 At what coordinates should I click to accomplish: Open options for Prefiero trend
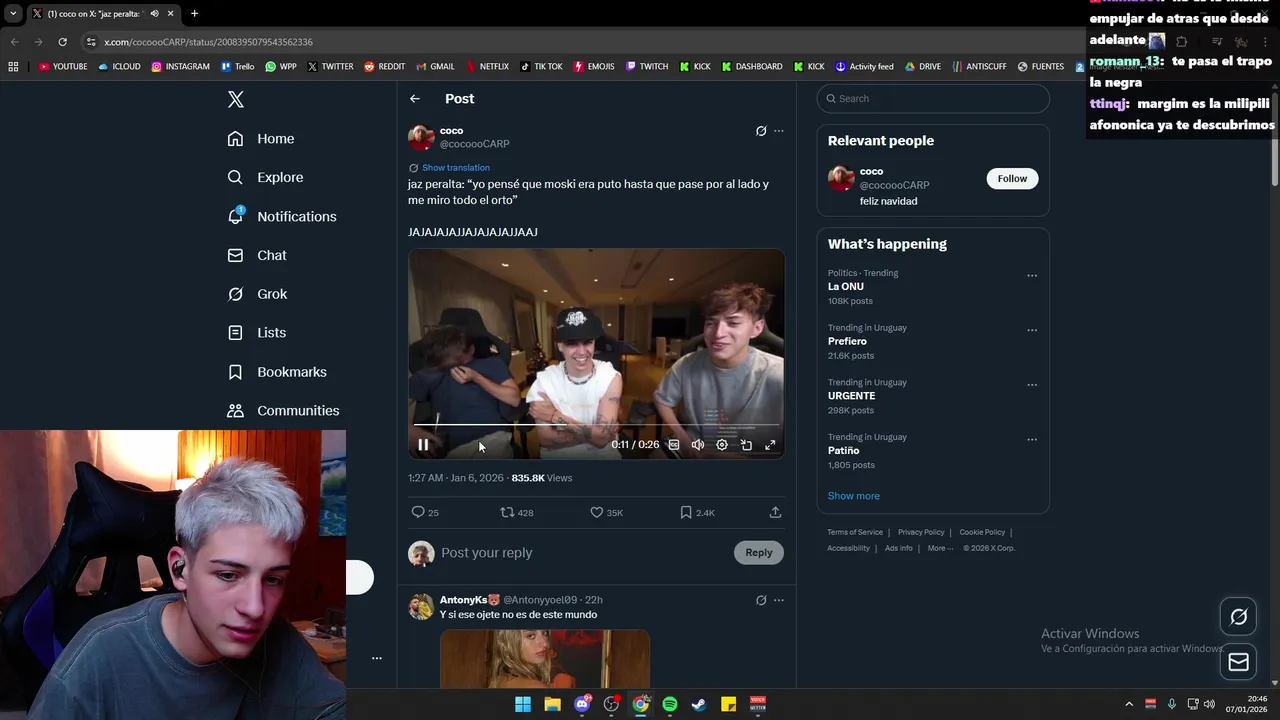[1032, 330]
